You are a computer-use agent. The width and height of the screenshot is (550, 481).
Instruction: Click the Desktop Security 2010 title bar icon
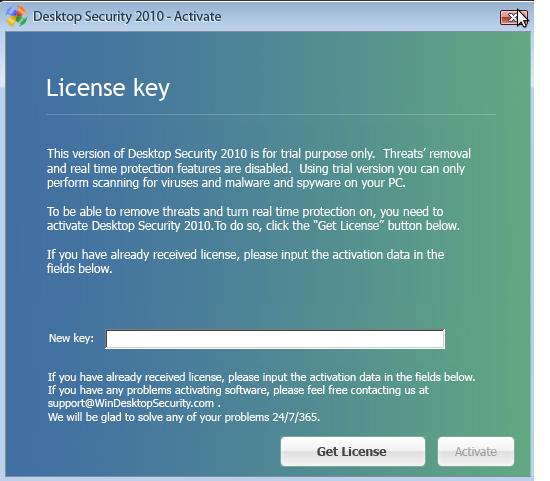[x=16, y=16]
